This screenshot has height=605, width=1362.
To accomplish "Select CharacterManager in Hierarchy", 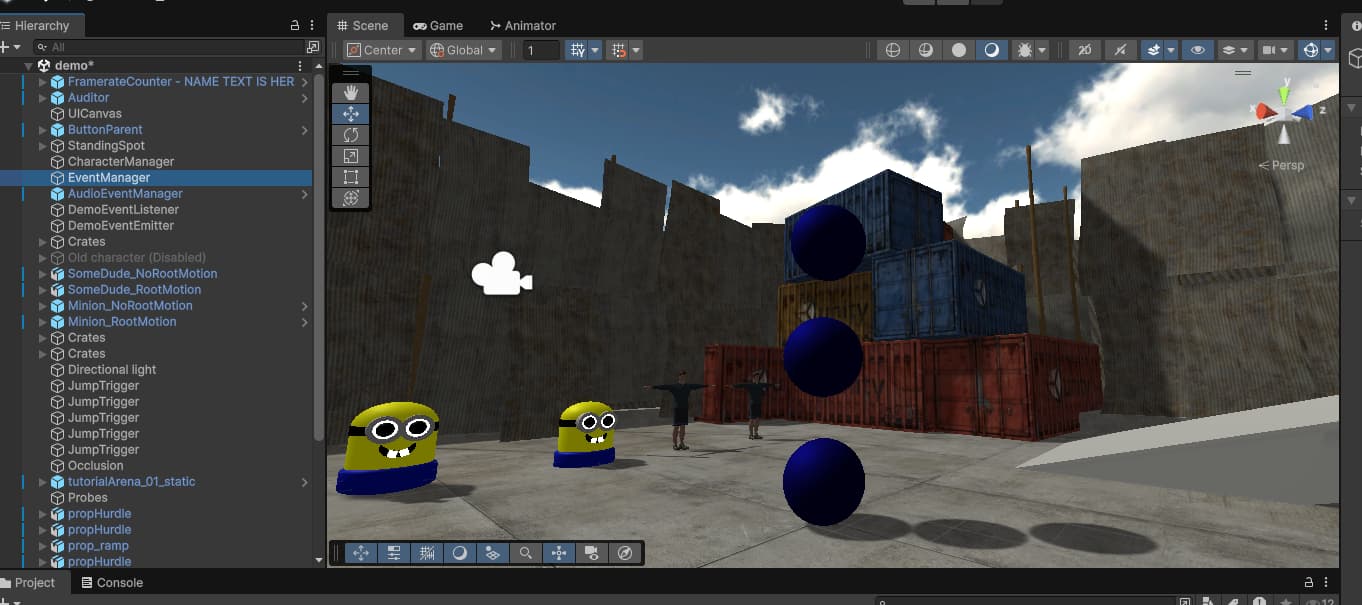I will 121,162.
